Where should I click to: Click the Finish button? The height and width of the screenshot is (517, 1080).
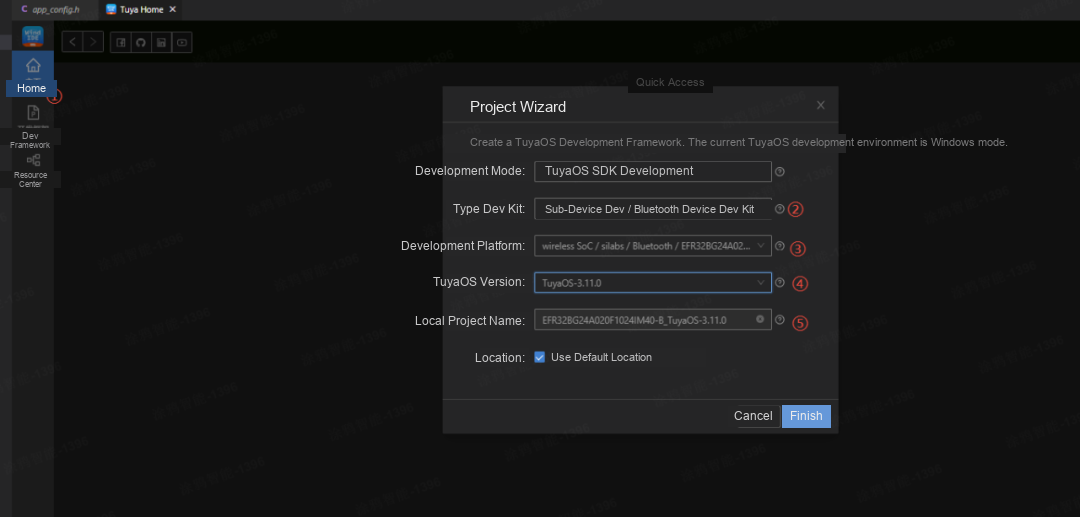click(806, 416)
